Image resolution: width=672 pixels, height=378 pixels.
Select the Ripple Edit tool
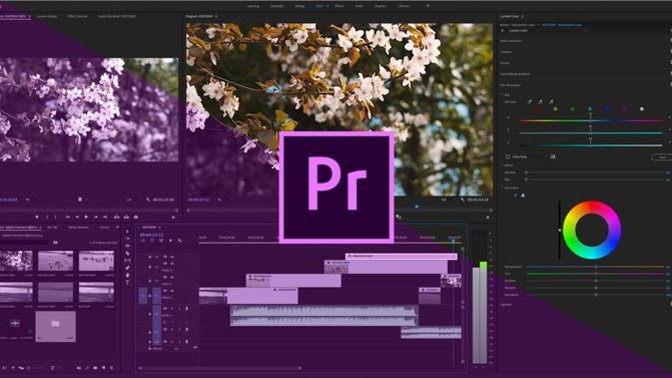coord(127,246)
